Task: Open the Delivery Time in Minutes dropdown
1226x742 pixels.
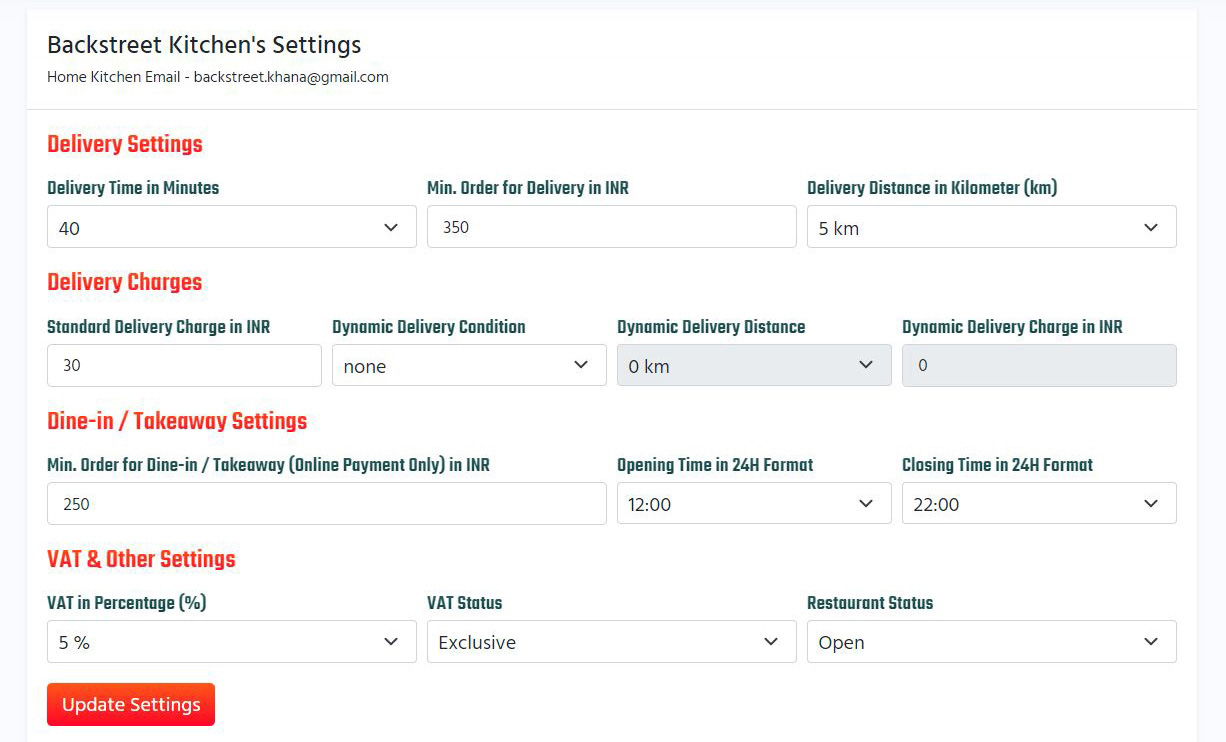Action: coord(231,227)
